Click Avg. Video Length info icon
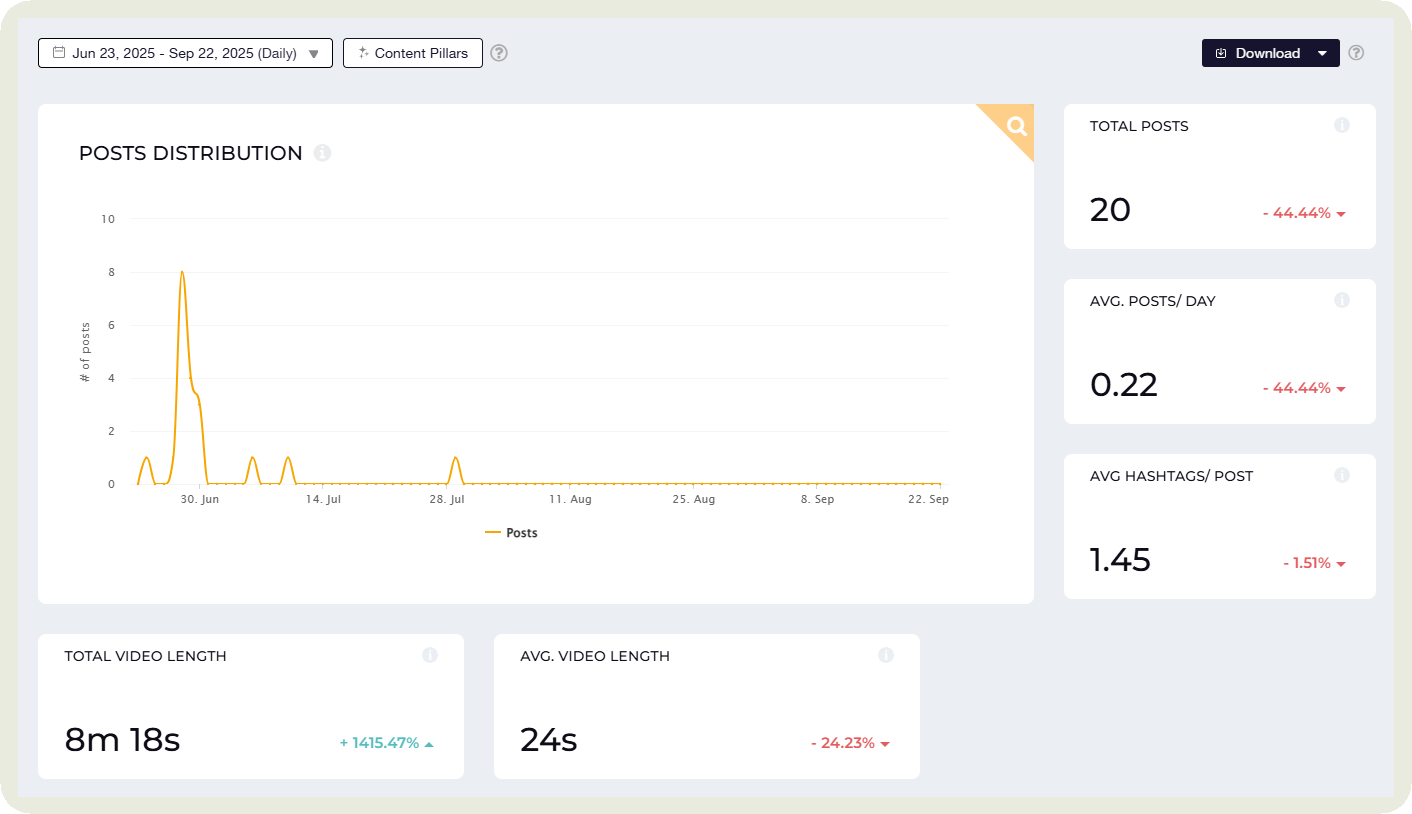Viewport: 1412px width, 814px height. coord(886,656)
